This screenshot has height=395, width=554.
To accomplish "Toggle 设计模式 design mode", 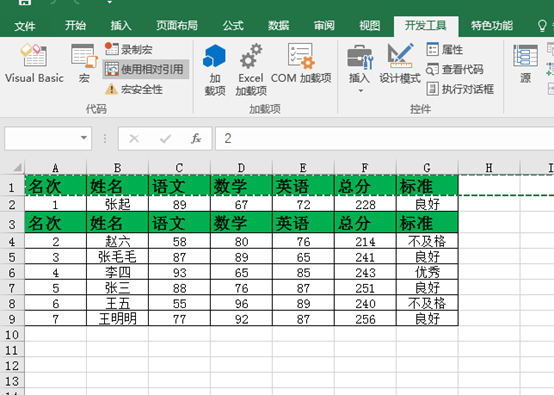I will point(400,64).
